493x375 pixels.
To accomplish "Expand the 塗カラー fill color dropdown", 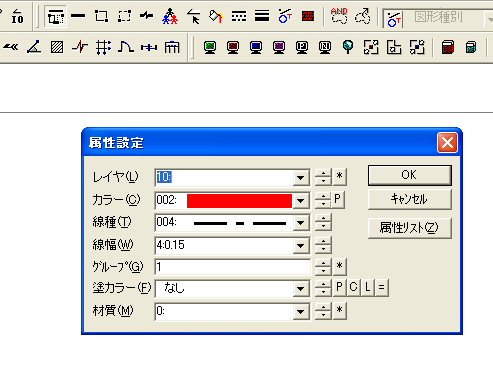I will (x=300, y=288).
